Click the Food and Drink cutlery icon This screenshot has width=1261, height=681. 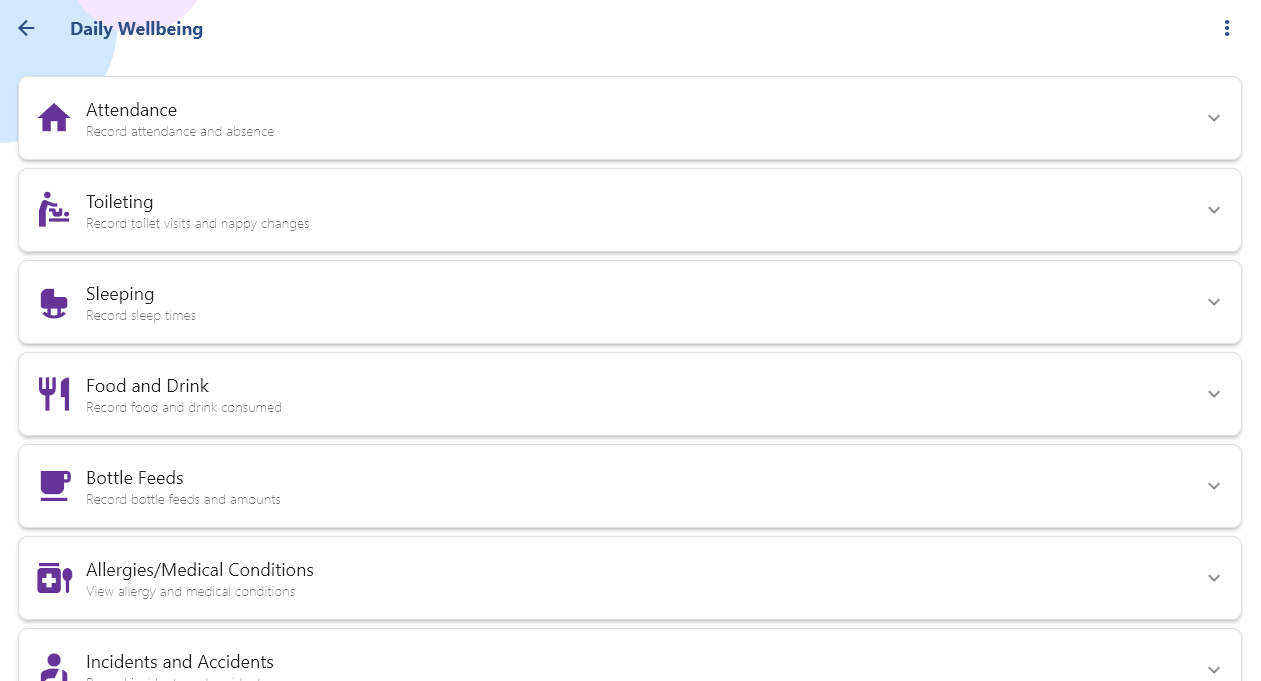click(x=54, y=394)
